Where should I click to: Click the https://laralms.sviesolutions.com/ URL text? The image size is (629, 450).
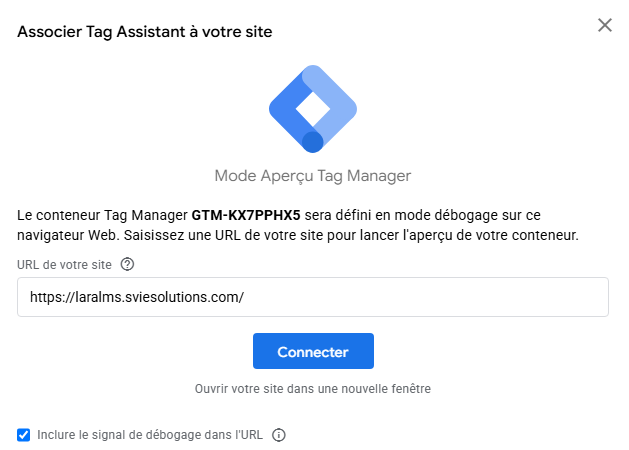point(137,297)
